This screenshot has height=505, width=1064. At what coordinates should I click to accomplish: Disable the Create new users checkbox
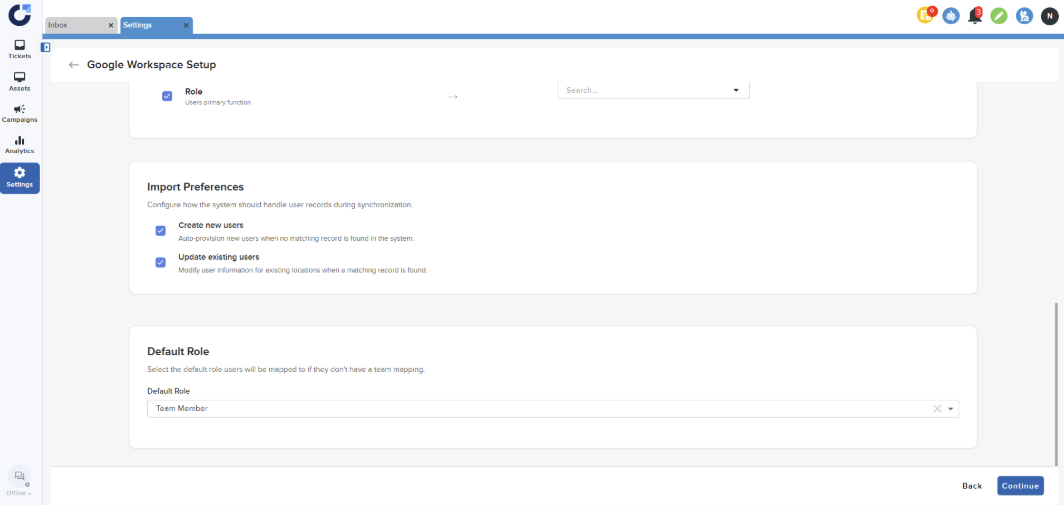coord(160,231)
